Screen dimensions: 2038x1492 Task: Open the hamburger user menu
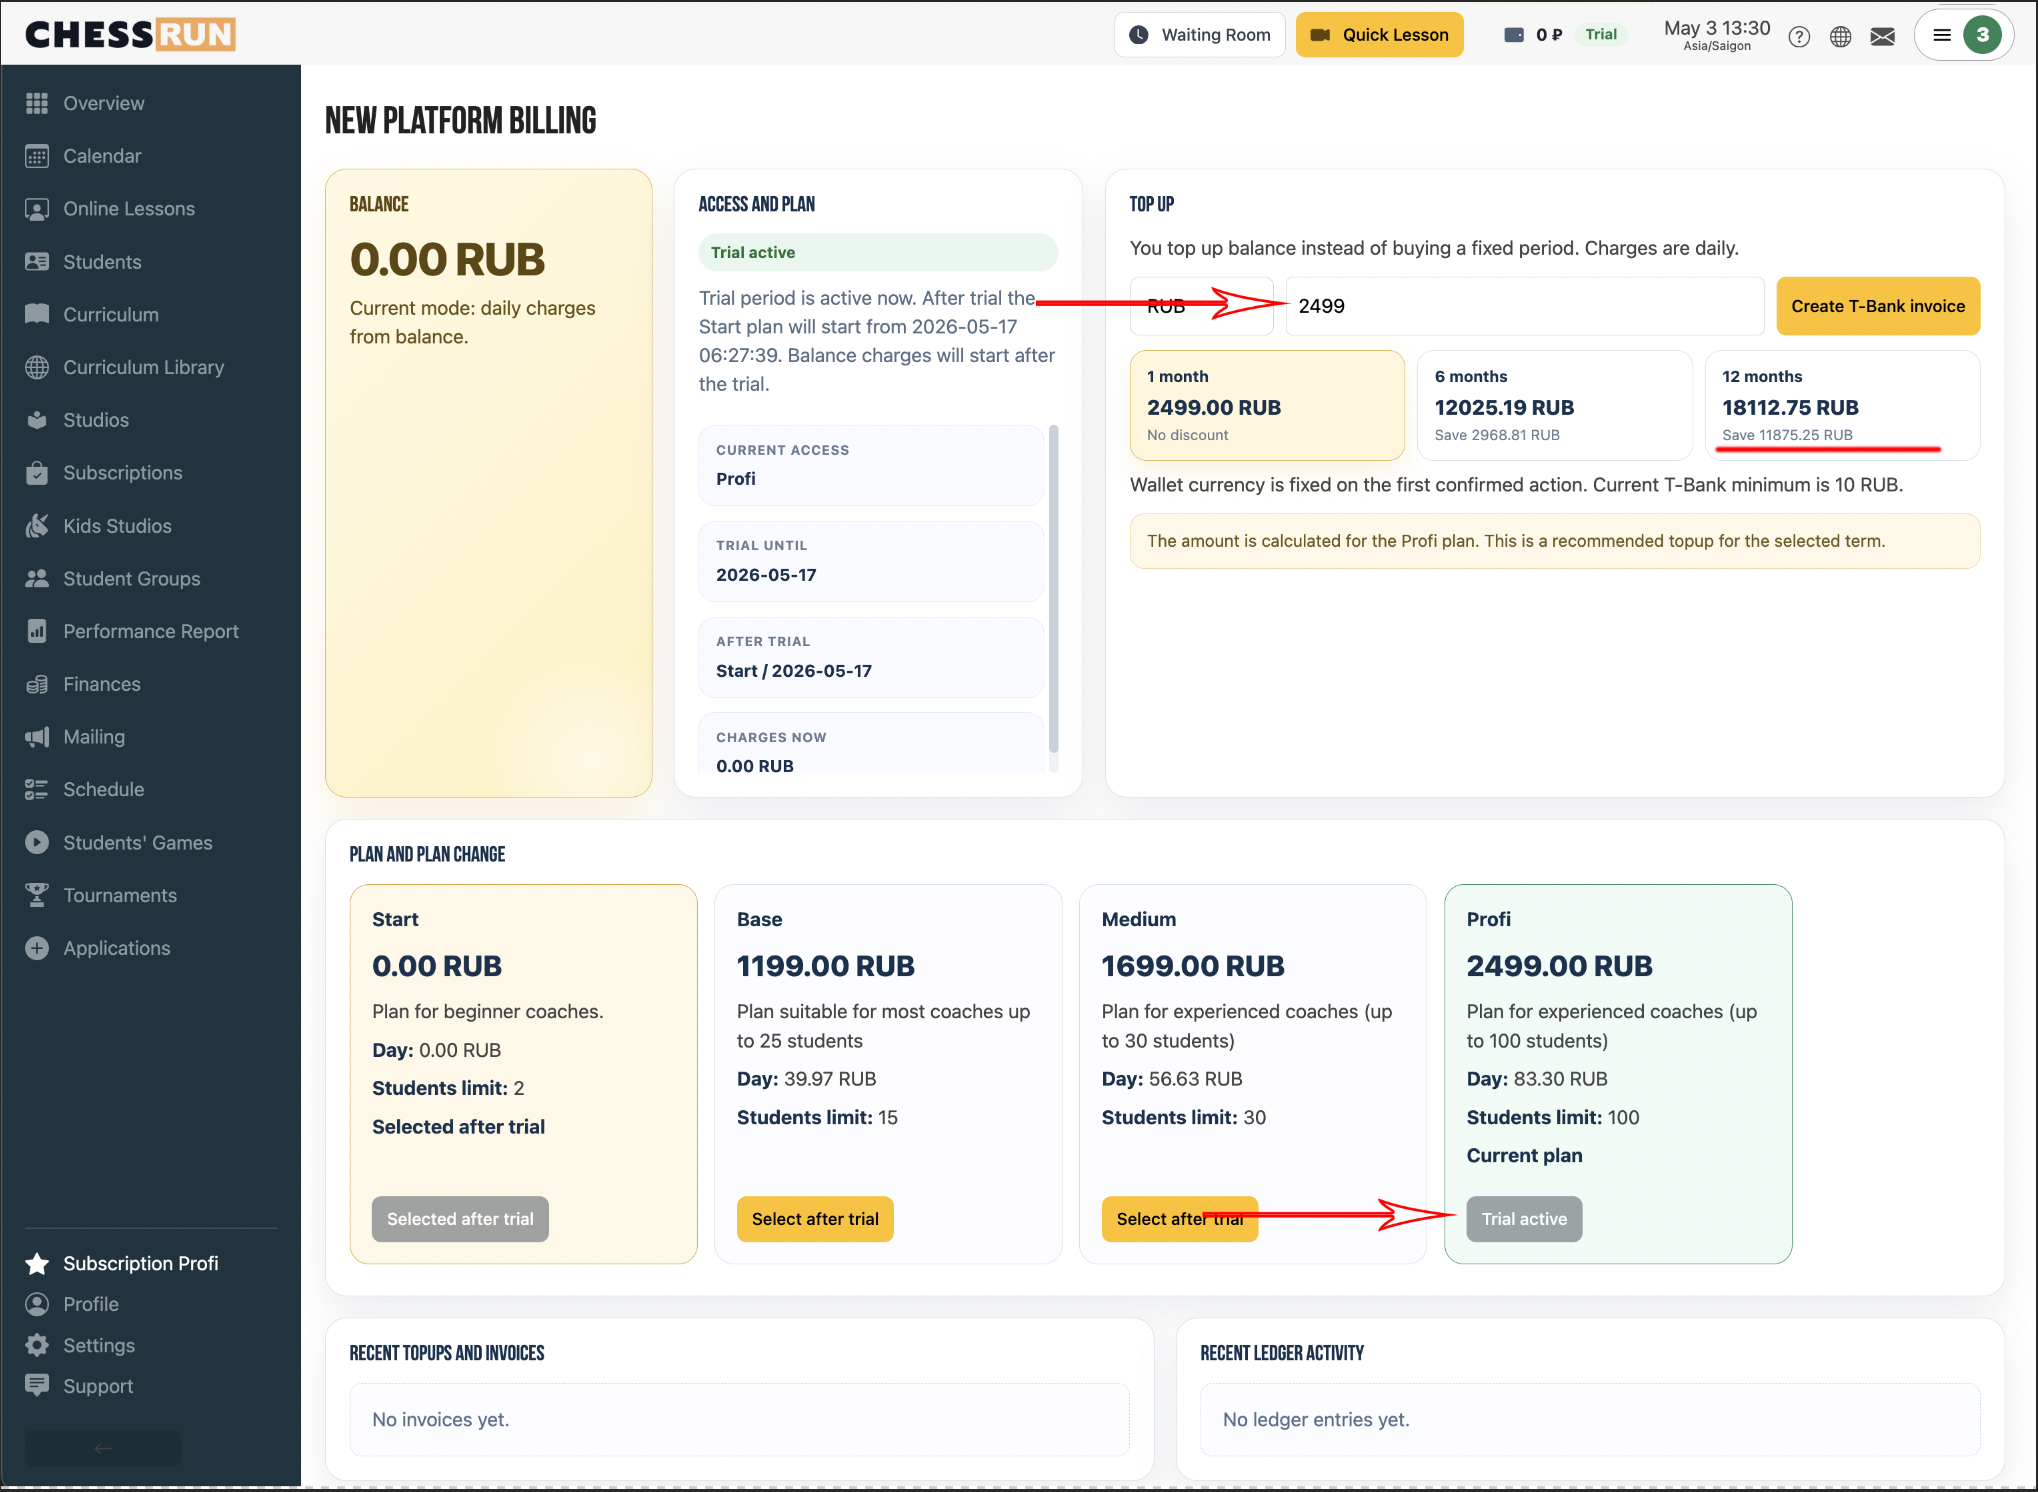coord(1942,35)
